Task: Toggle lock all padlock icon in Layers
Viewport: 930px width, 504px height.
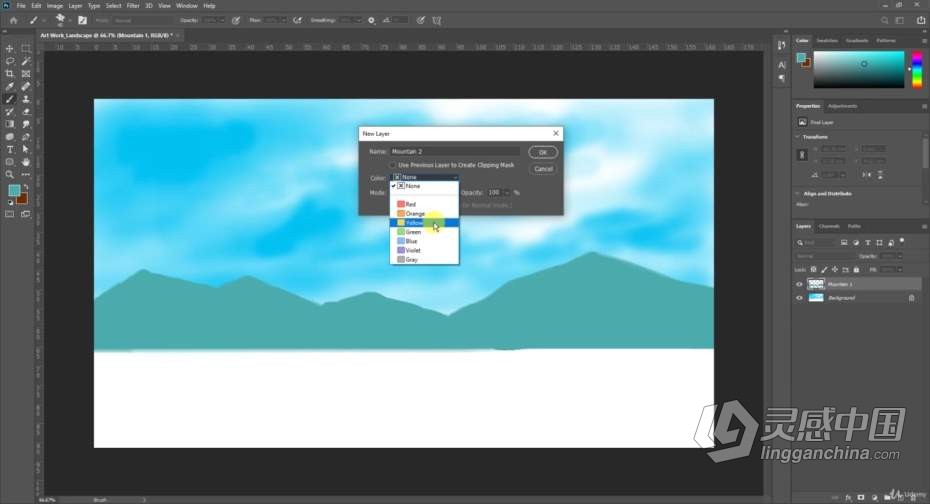Action: (x=856, y=269)
